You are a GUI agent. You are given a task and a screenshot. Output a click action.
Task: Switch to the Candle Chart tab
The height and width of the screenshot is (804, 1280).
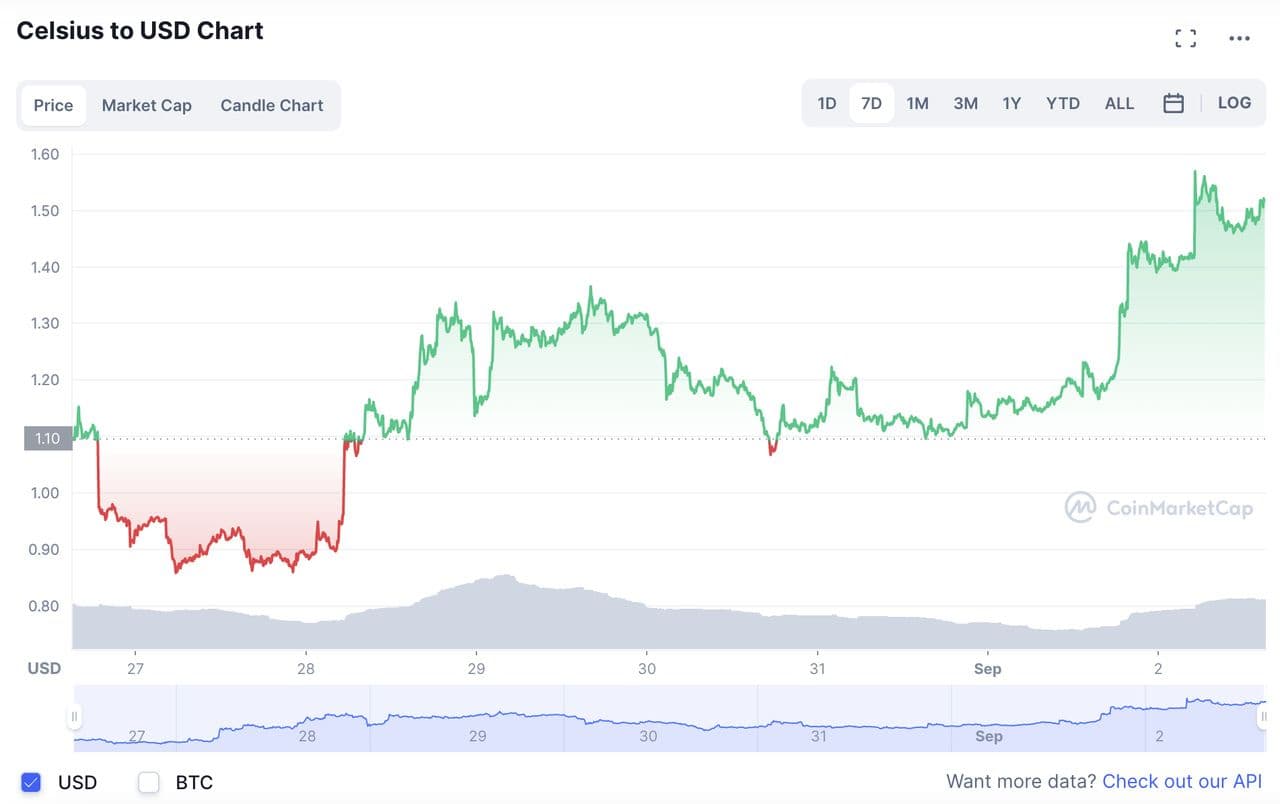(272, 105)
